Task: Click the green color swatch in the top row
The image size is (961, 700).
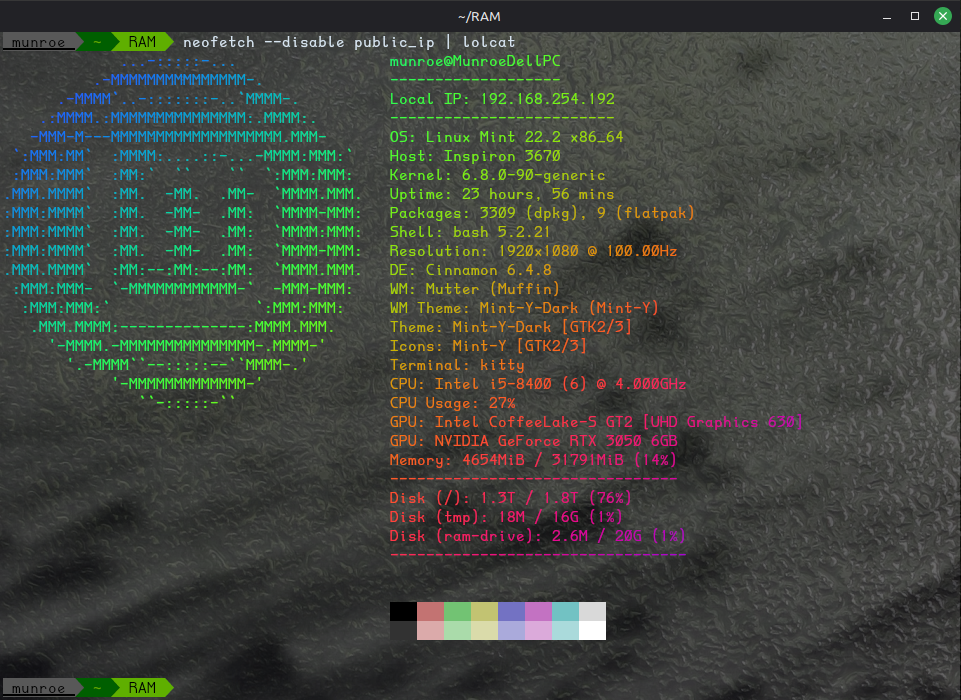Action: click(457, 611)
